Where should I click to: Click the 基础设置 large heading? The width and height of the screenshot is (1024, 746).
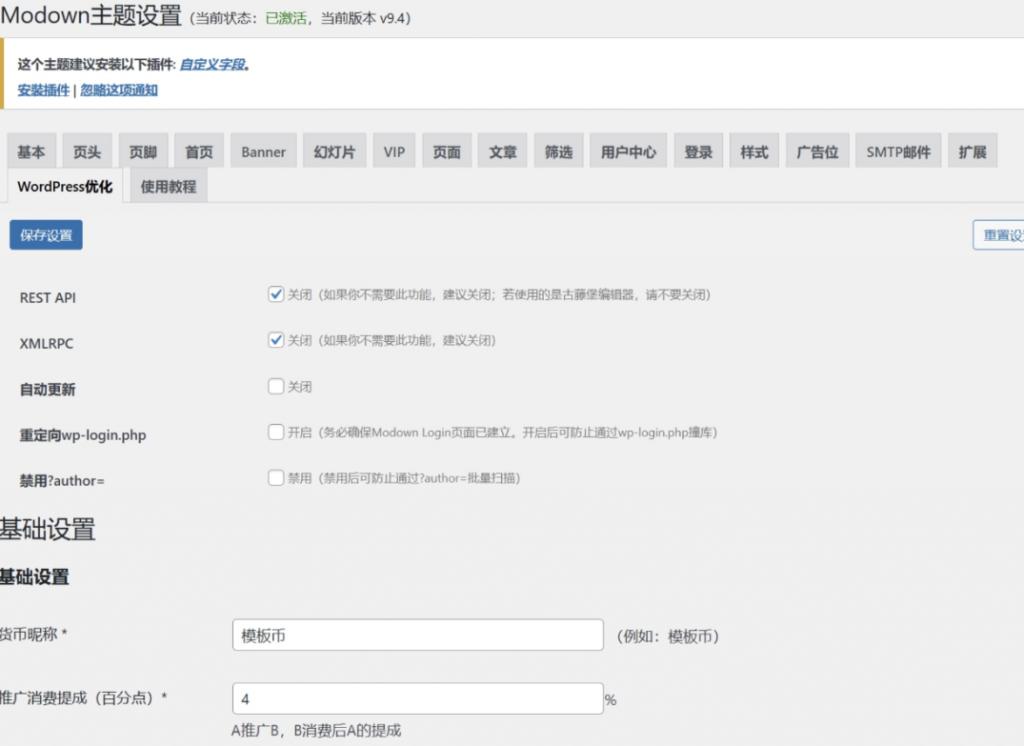pos(48,529)
